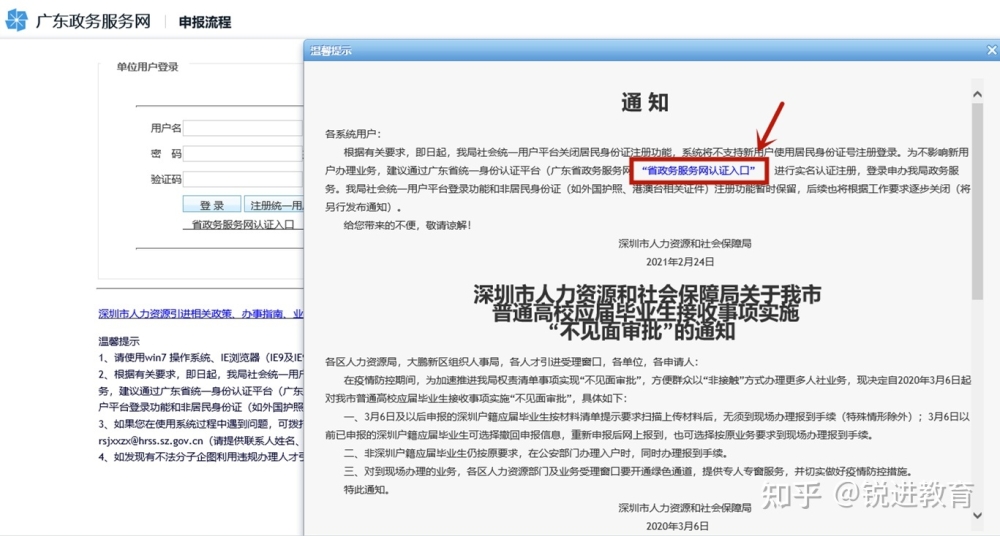Screen dimensions: 1000x536
Task: Click the 验证码 input field
Action: [x=243, y=179]
